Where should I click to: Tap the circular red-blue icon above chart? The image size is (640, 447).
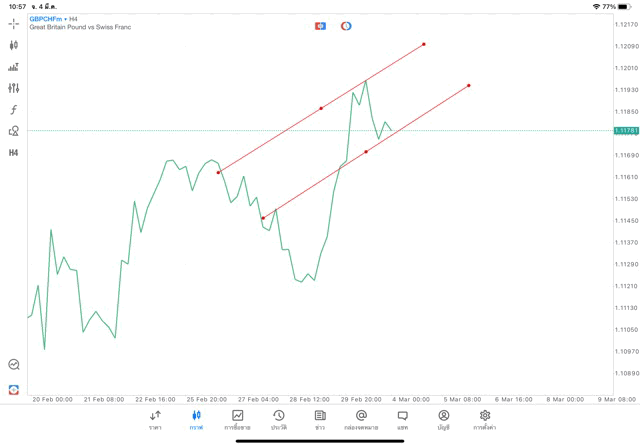346,26
